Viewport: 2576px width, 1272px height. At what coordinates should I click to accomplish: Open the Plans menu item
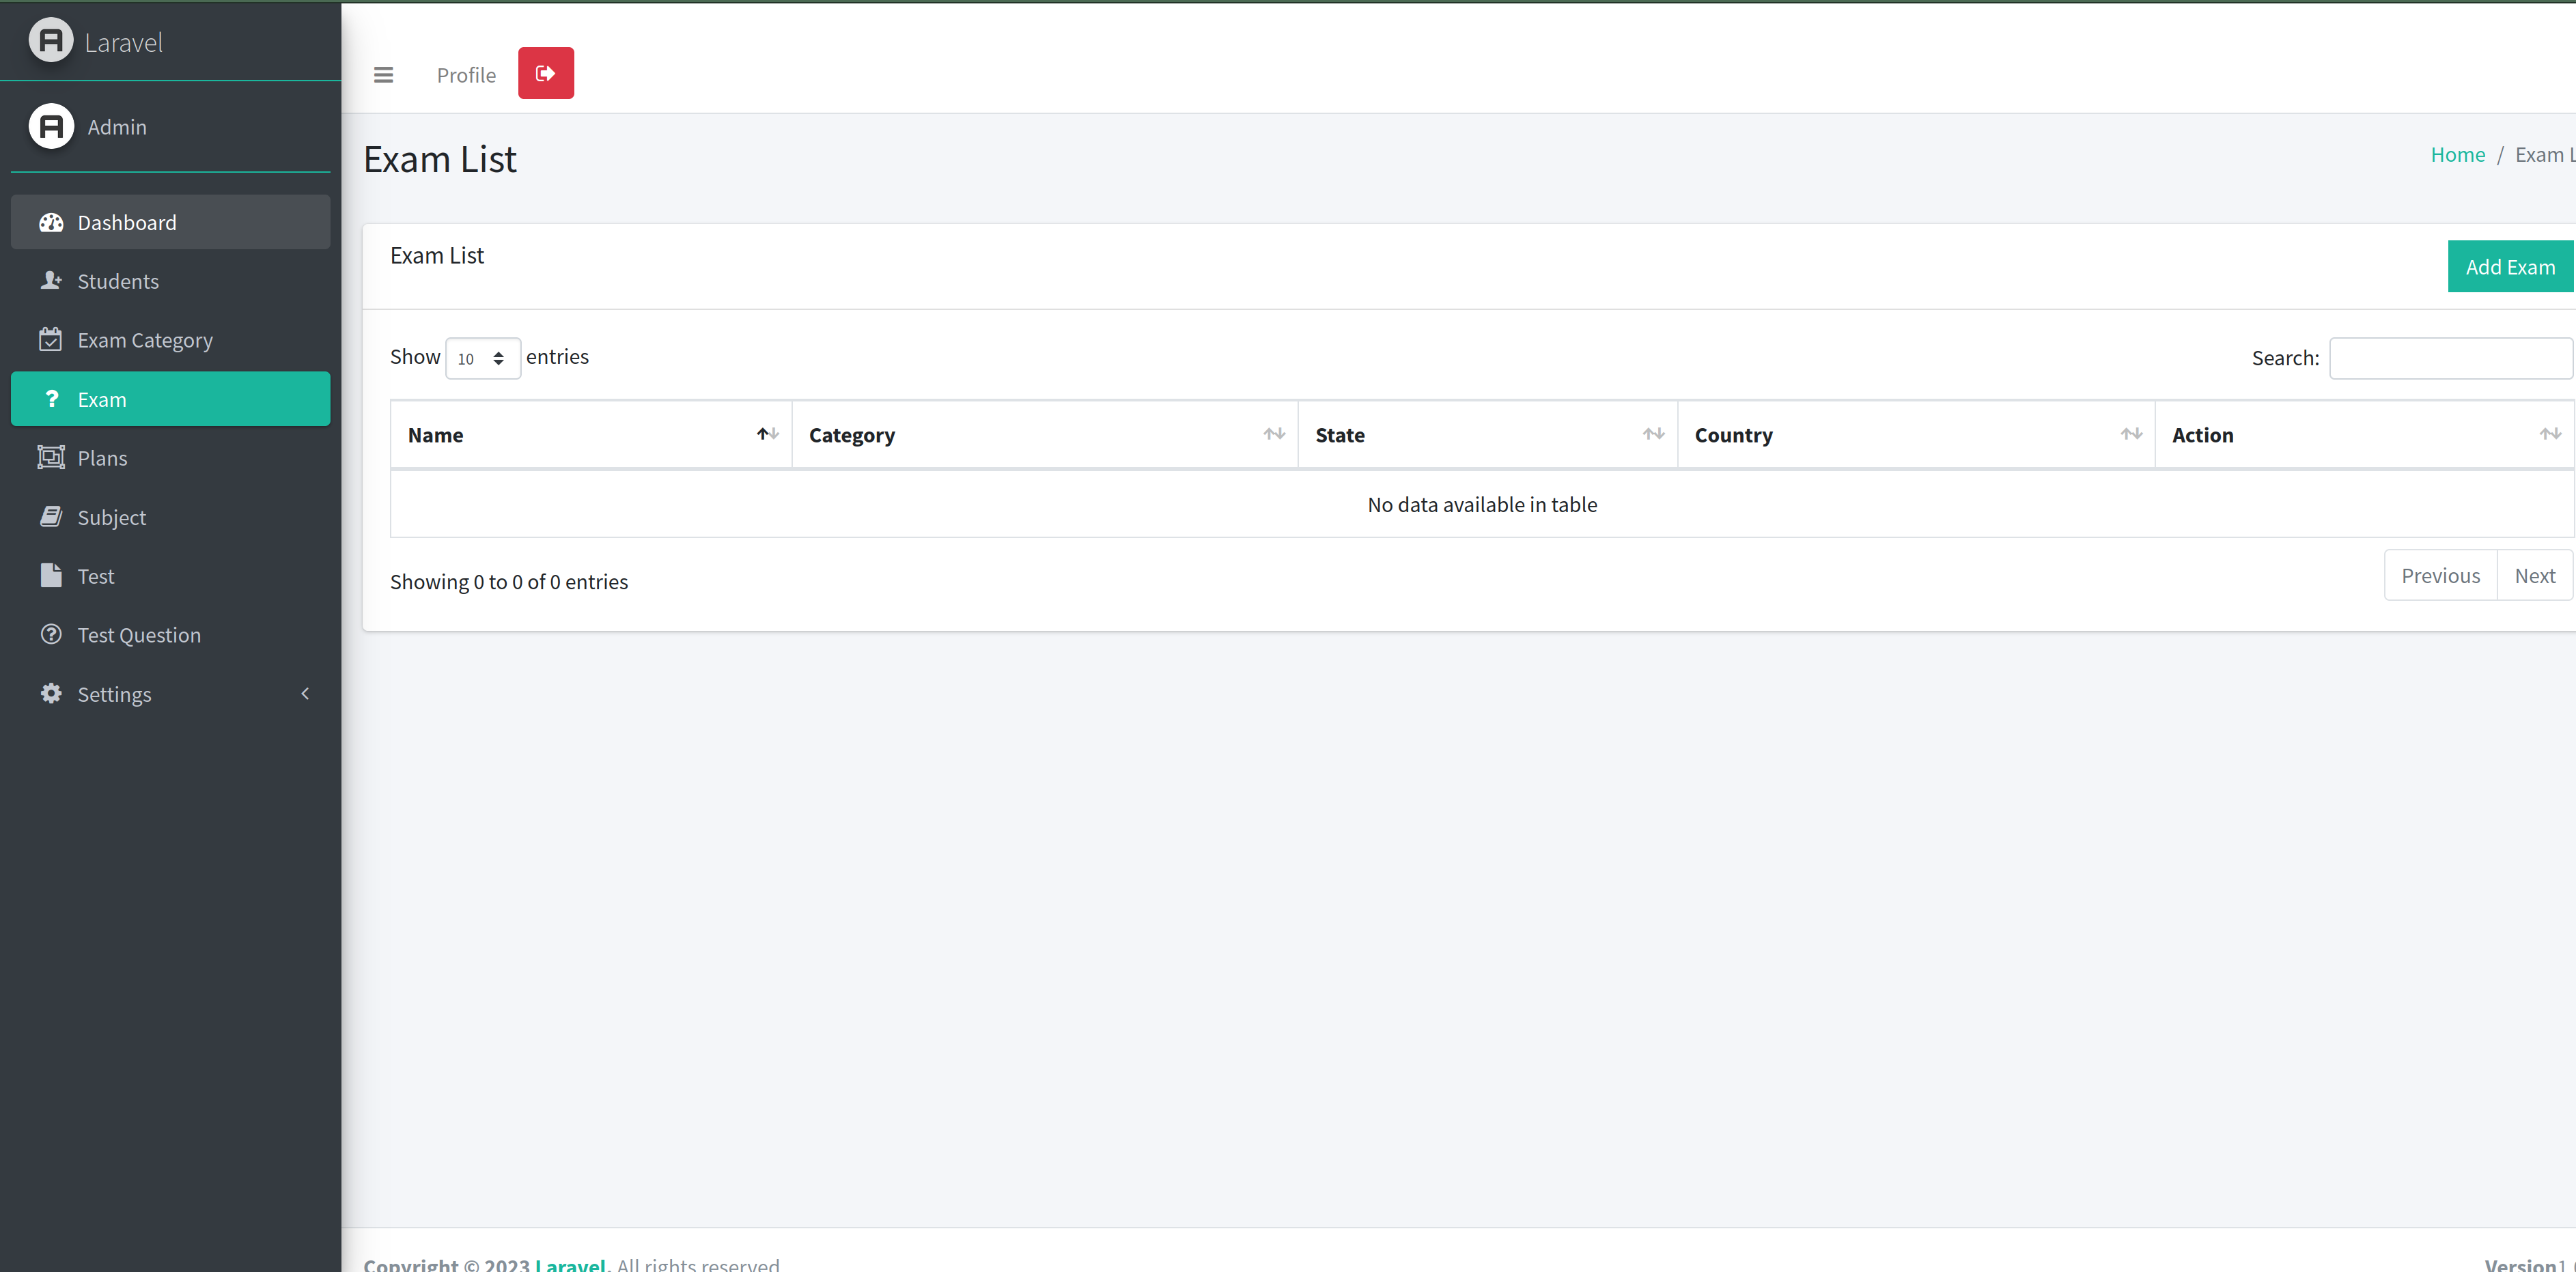(x=170, y=458)
